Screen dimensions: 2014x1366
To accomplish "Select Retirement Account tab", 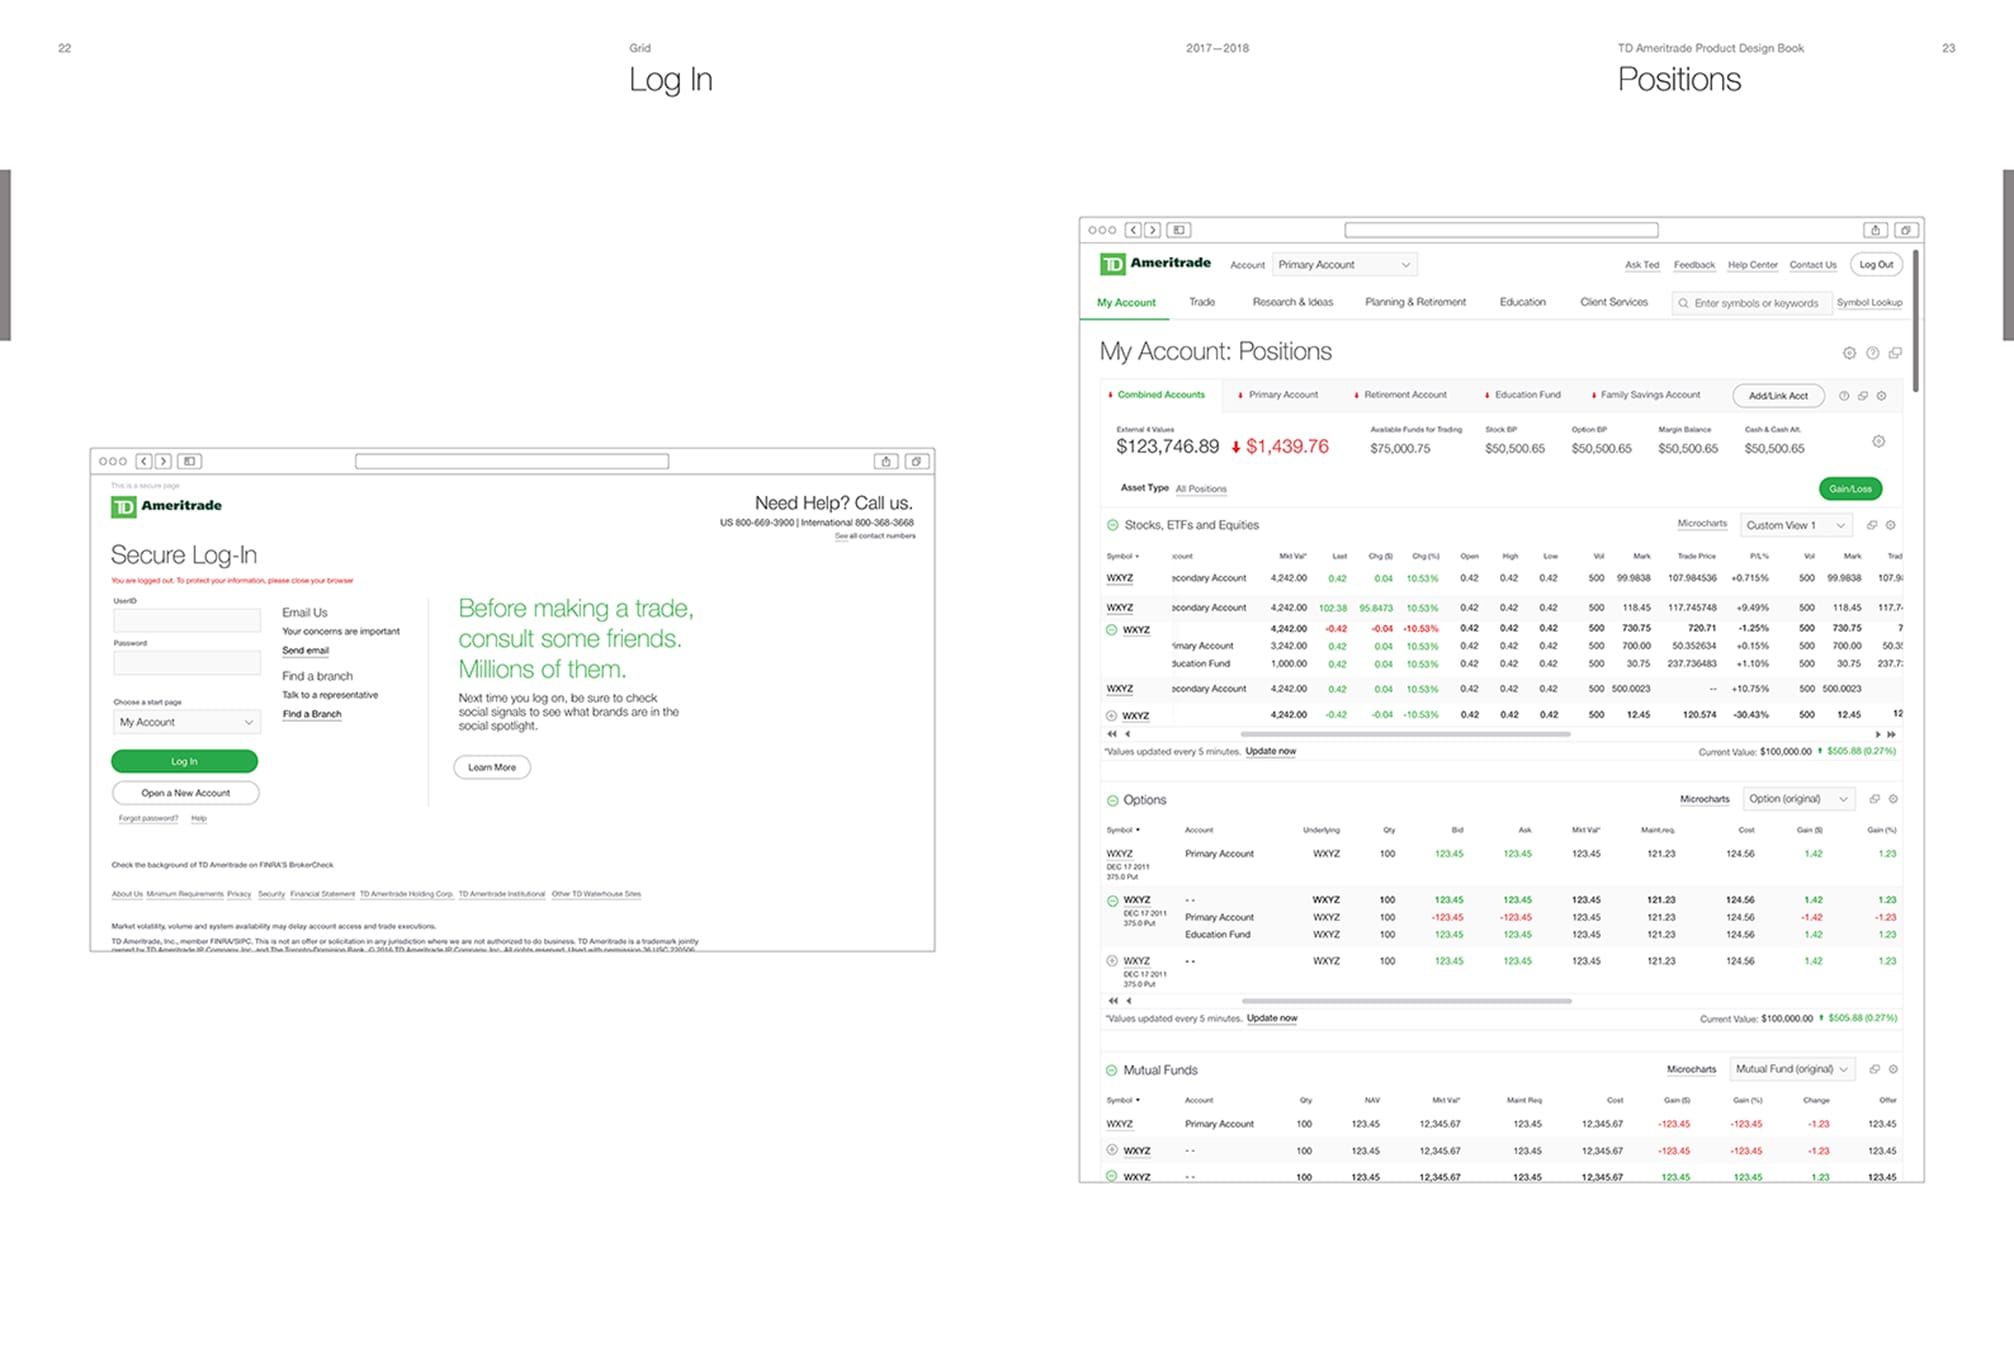I will [x=1400, y=395].
